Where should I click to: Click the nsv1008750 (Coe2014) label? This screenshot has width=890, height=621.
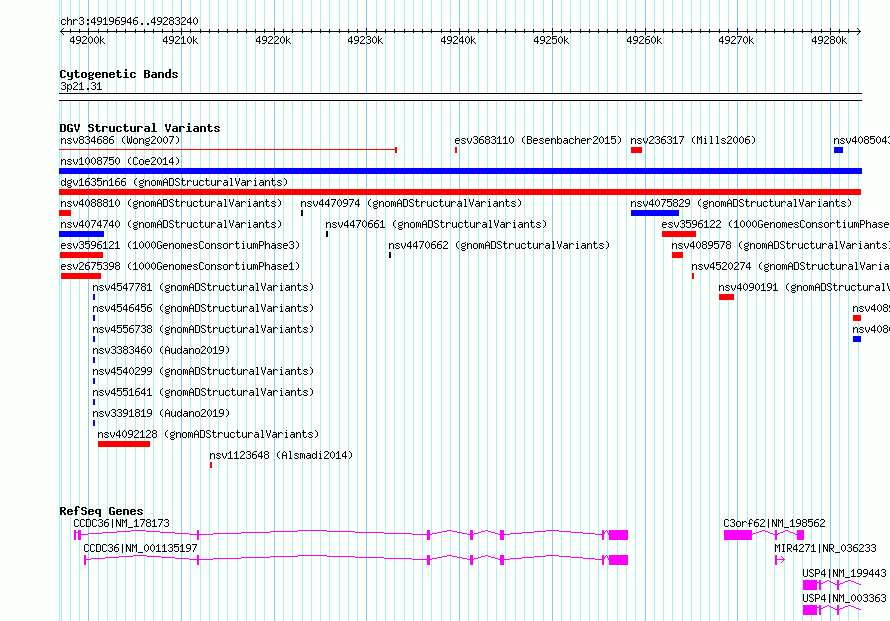[x=120, y=161]
